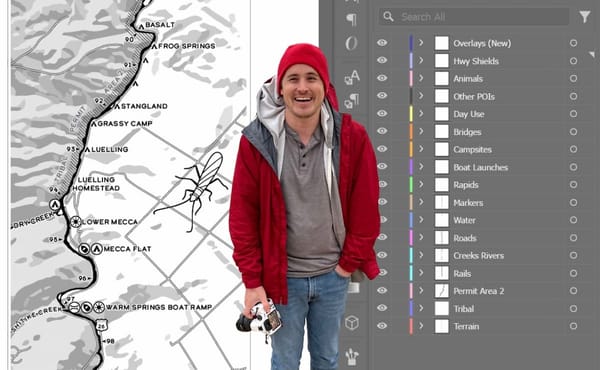Click the target circle for Permit Area 2 layer
The image size is (600, 370).
[x=573, y=291]
